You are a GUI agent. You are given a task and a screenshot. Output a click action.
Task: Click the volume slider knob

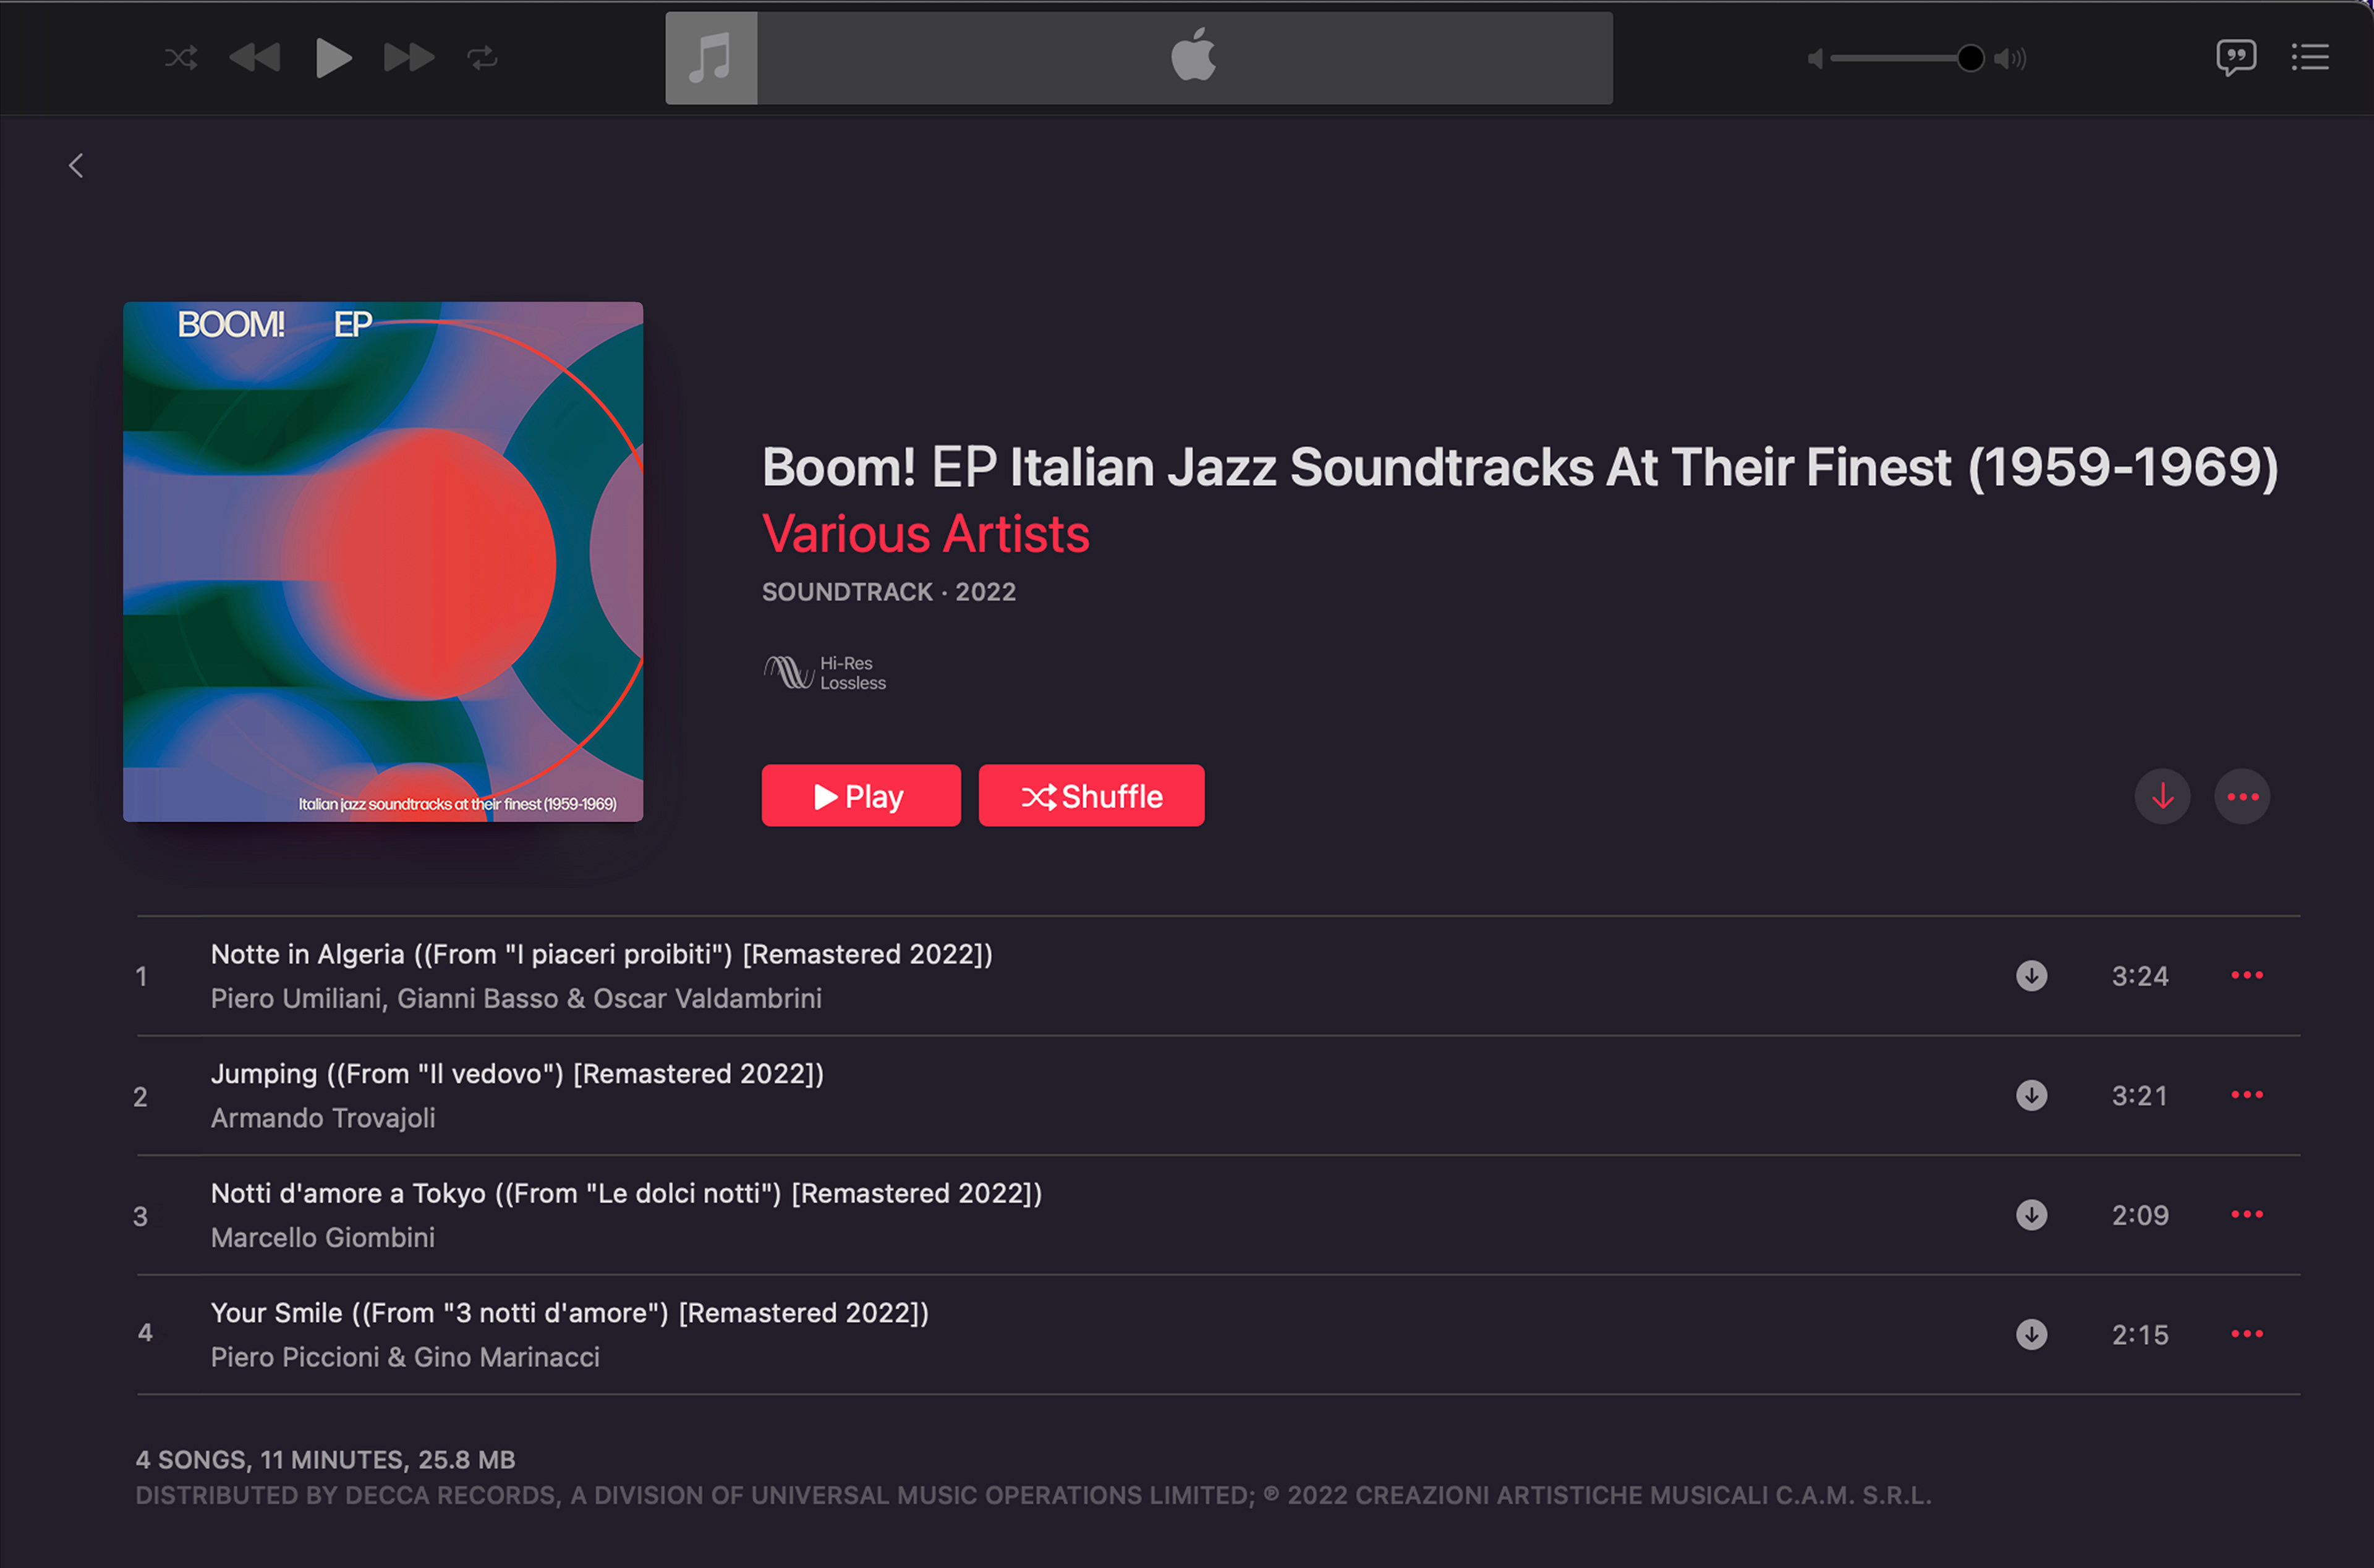click(x=1970, y=58)
